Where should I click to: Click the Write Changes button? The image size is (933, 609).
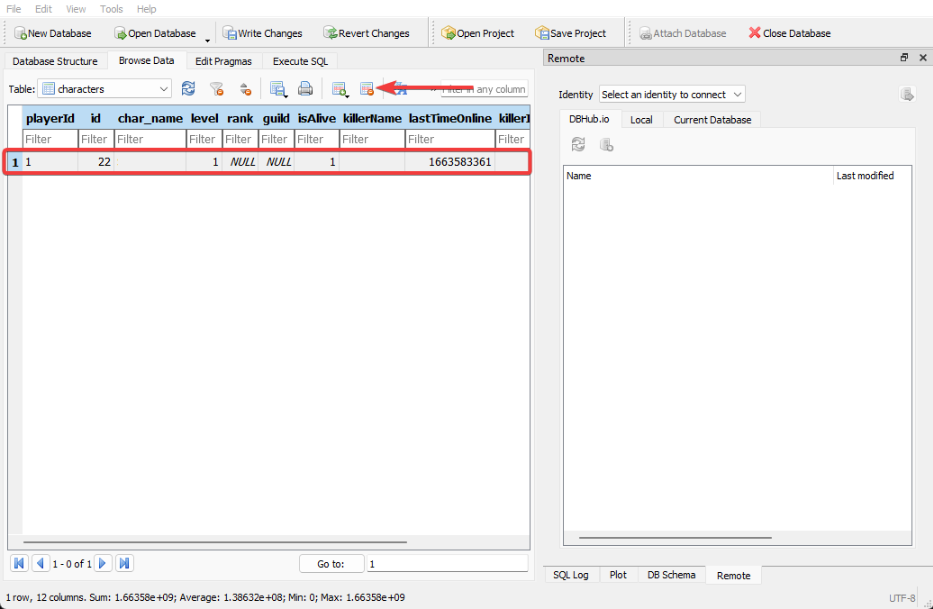click(262, 33)
